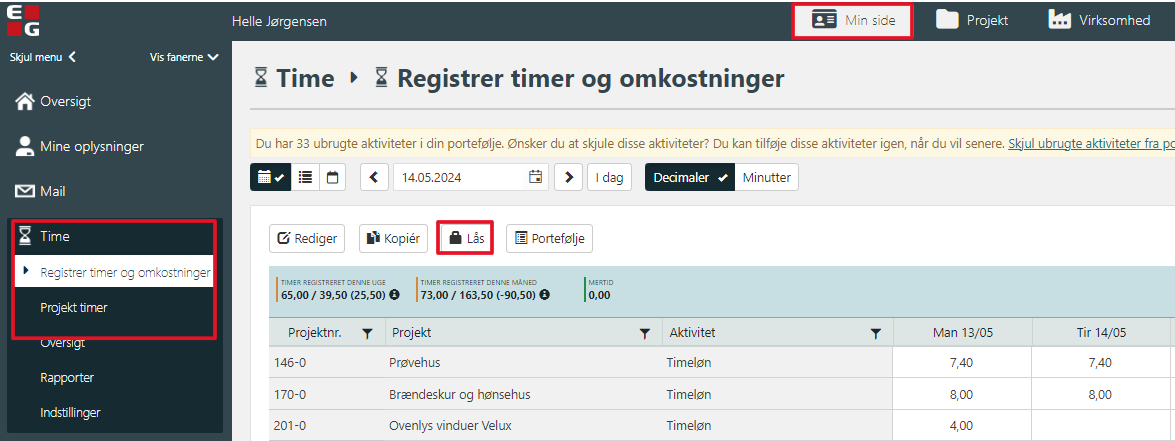Click info icon beside weekly hours total
Viewport: 1175px width, 441px height.
(x=394, y=295)
